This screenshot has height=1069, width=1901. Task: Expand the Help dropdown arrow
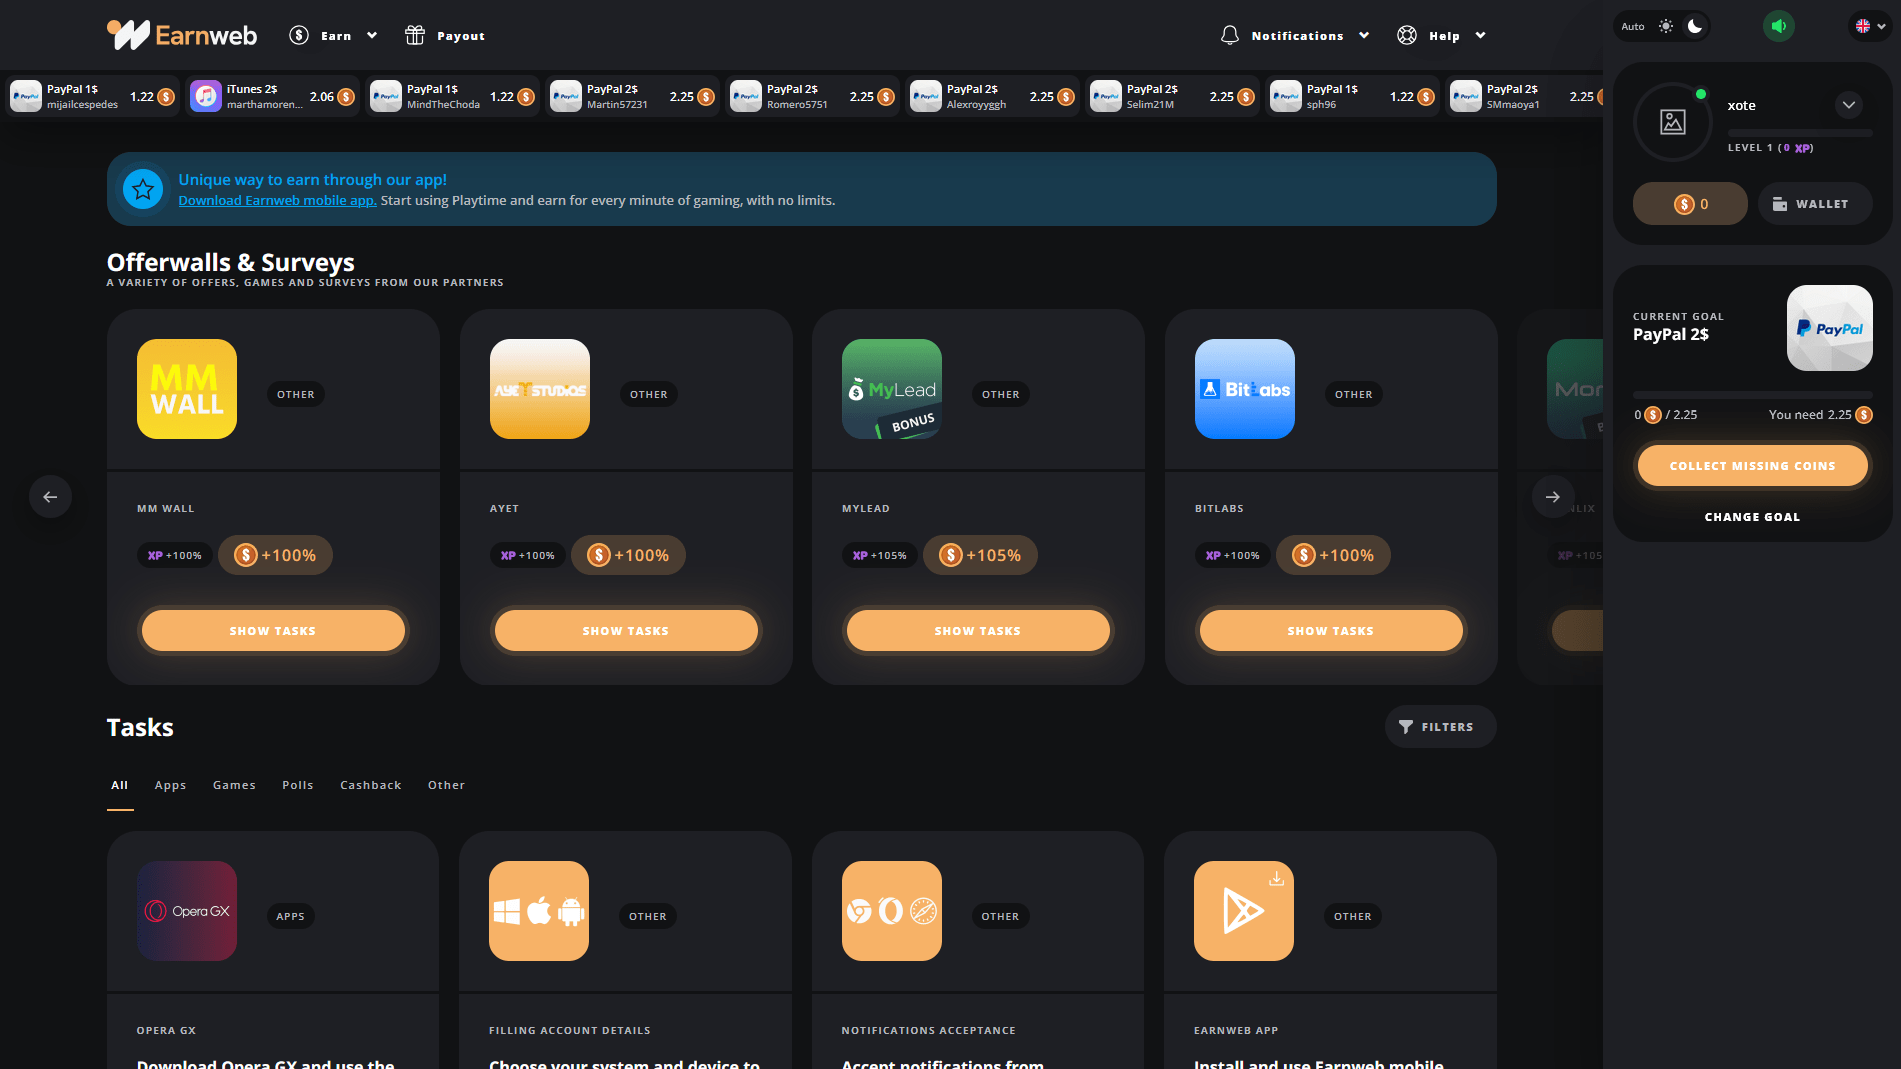pos(1481,36)
